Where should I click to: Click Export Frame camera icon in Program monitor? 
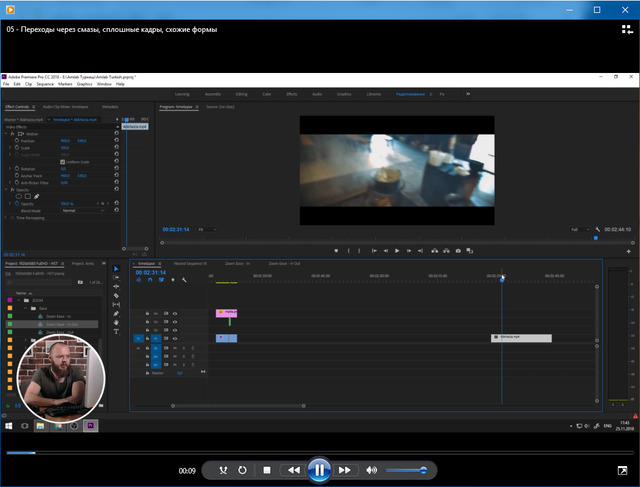pyautogui.click(x=458, y=250)
